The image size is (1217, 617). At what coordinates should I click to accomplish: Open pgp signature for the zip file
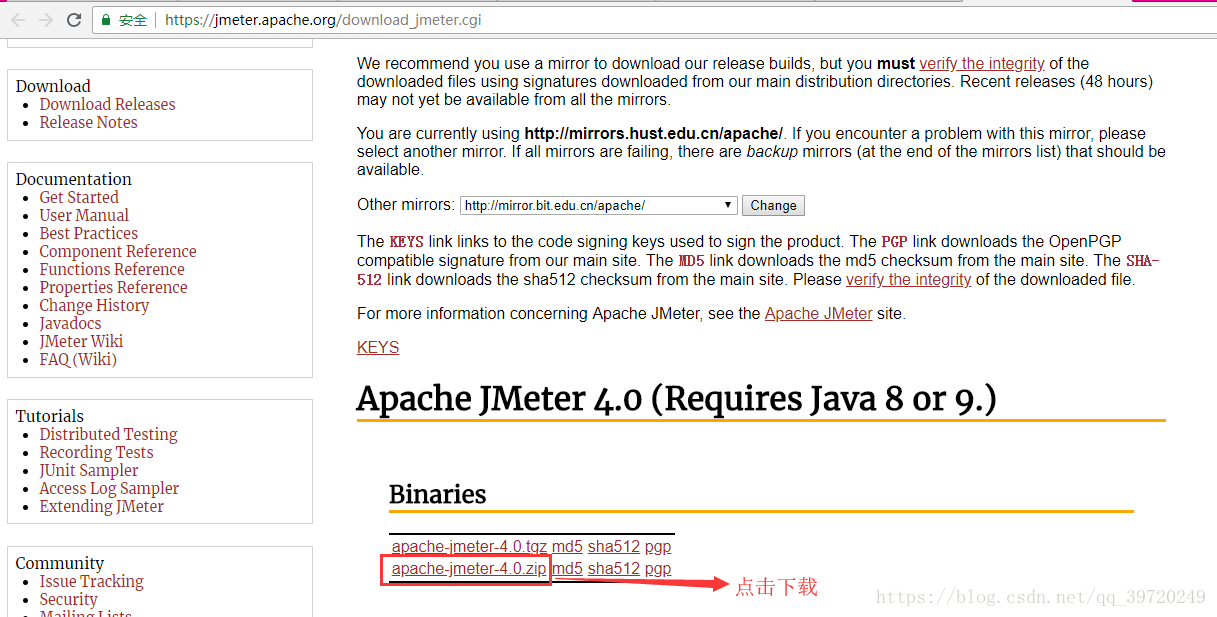pyautogui.click(x=658, y=569)
